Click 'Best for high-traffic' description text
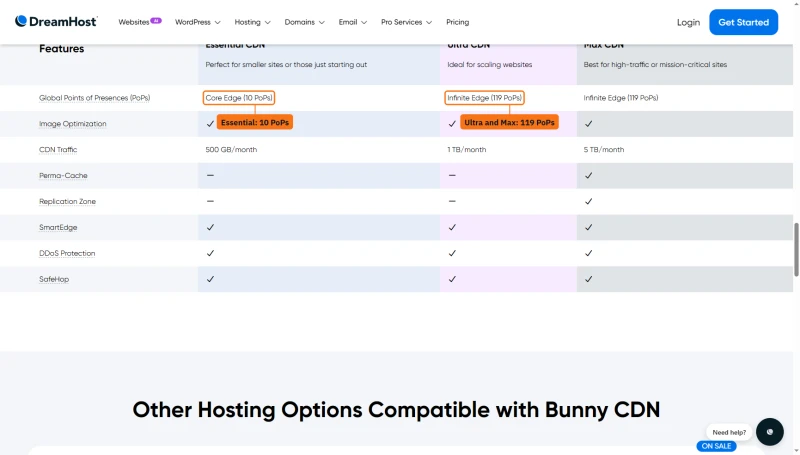The width and height of the screenshot is (800, 455). (655, 65)
